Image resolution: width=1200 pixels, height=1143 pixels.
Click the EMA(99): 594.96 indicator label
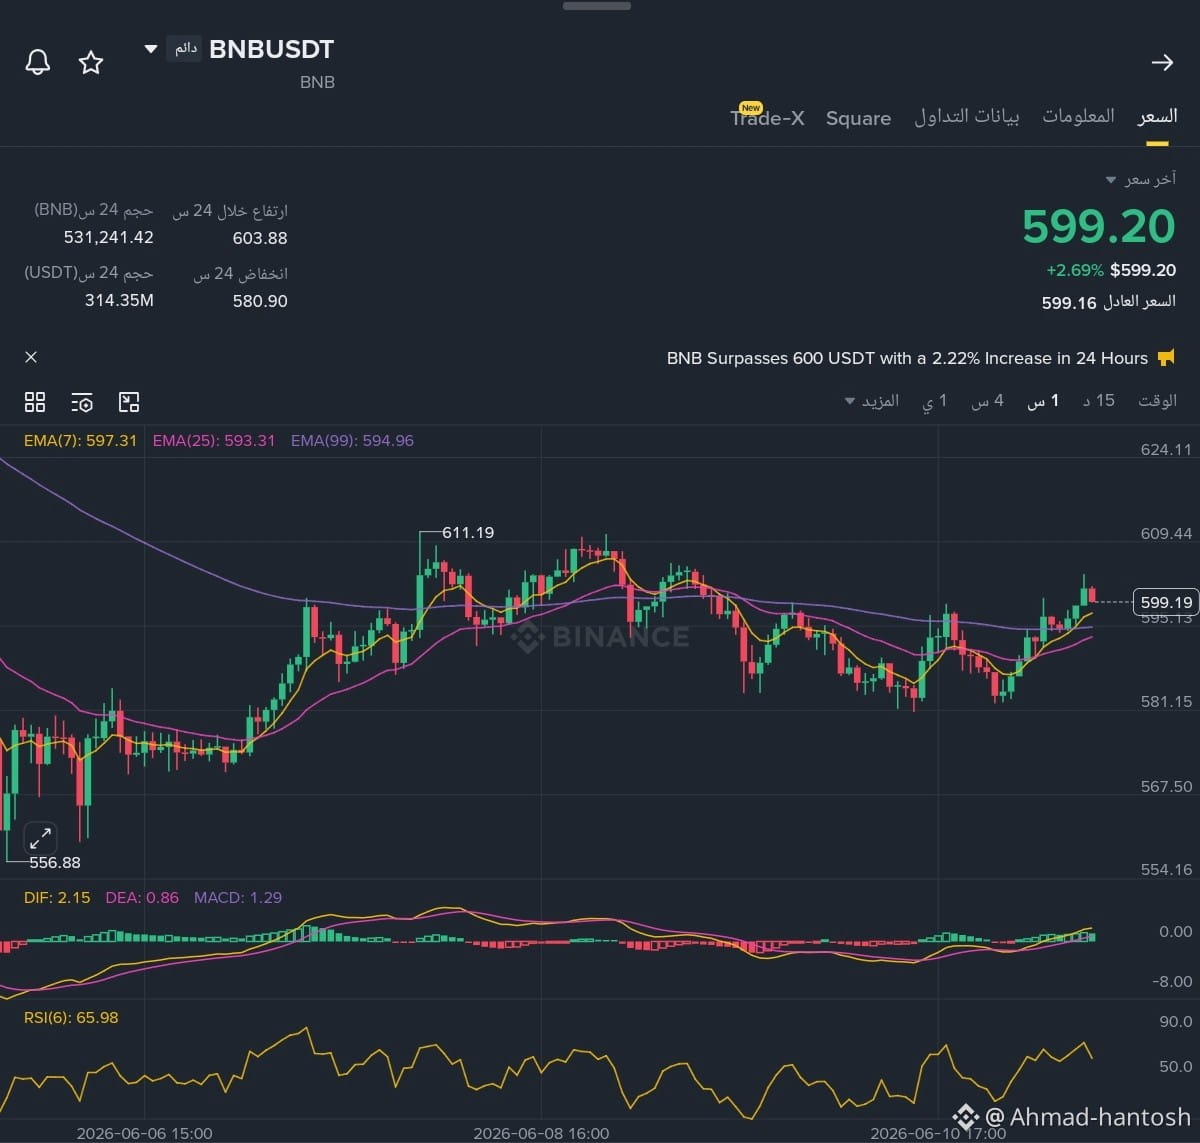(x=352, y=441)
